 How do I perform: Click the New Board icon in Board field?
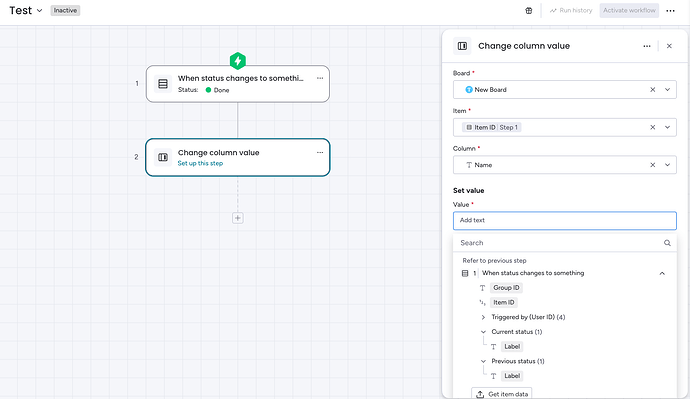[x=469, y=90]
